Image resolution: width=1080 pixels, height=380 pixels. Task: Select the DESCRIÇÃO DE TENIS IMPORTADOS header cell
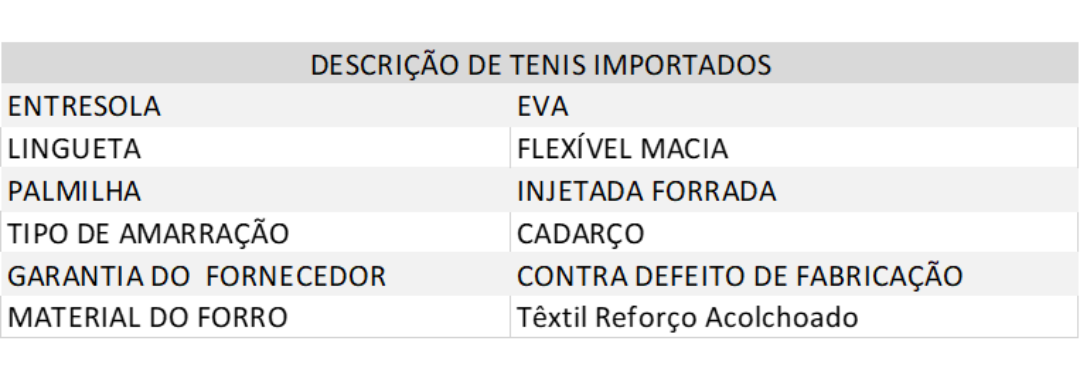[x=540, y=64]
